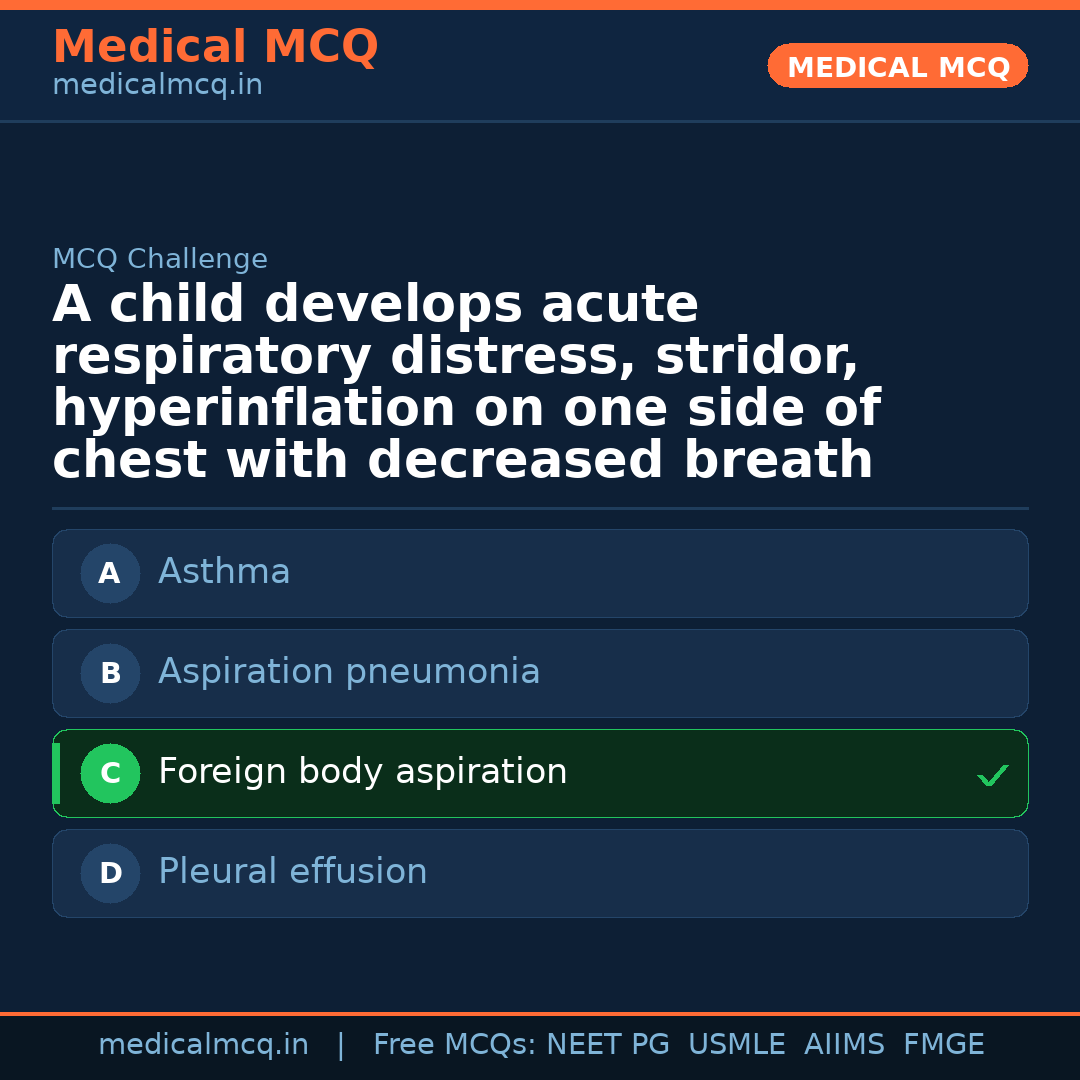This screenshot has height=1080, width=1080.
Task: Click the AIIMS footer text
Action: point(844,1045)
